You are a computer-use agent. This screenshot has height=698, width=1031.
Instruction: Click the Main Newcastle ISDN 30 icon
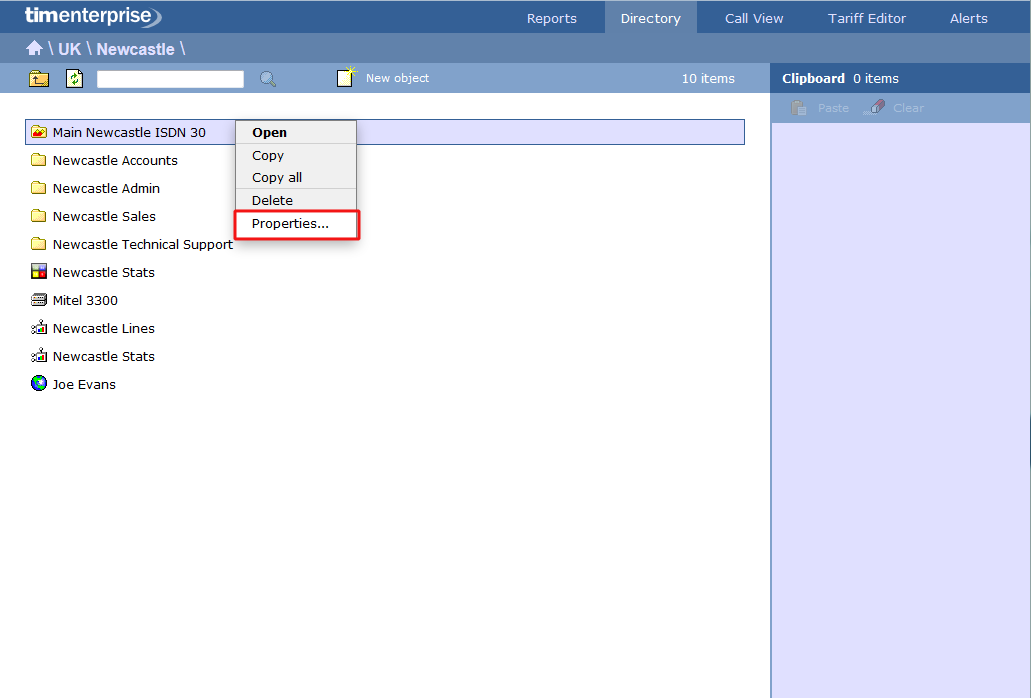pyautogui.click(x=39, y=132)
